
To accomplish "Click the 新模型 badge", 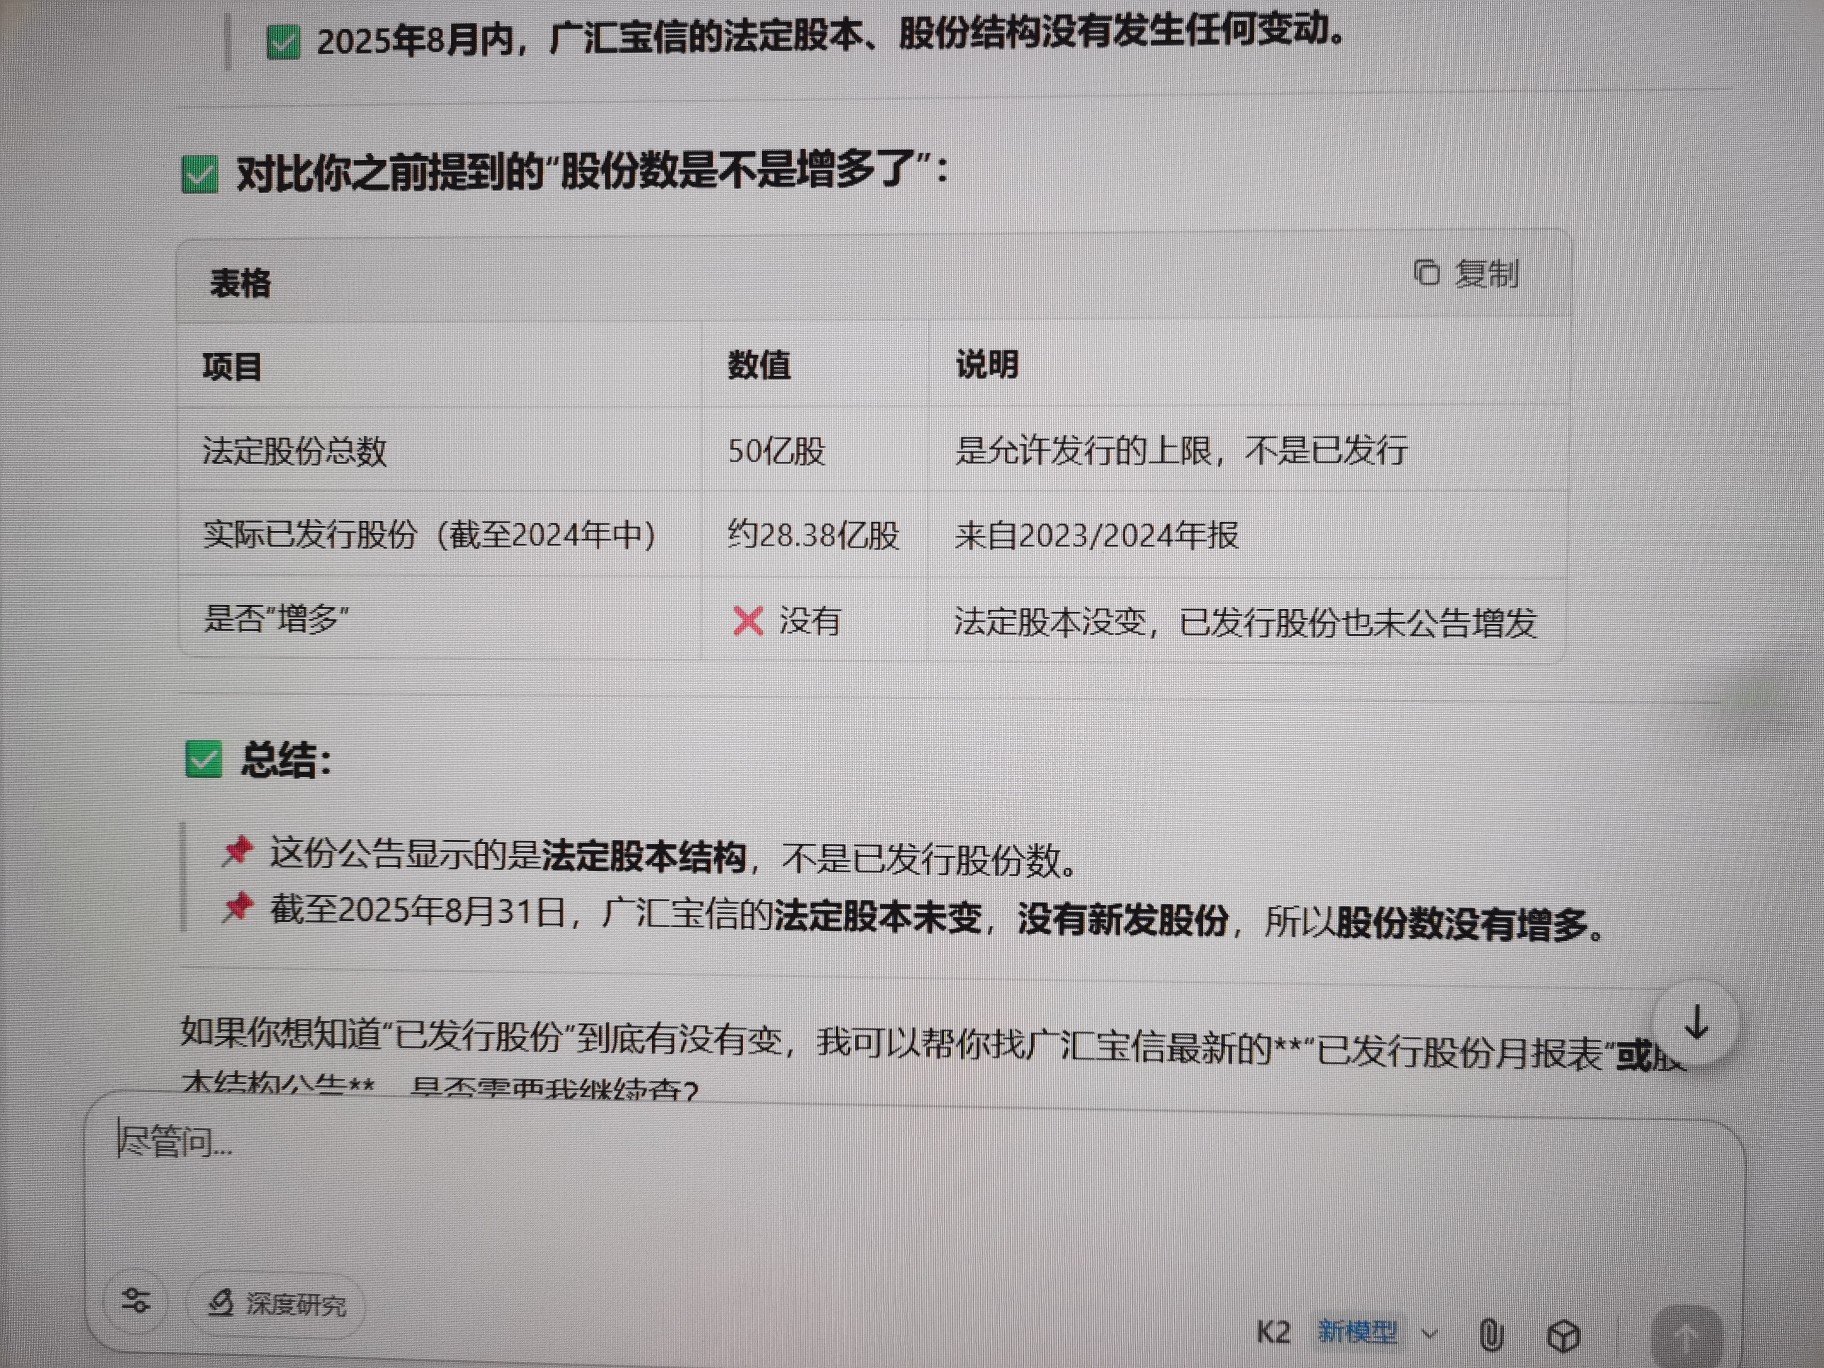I will [1357, 1331].
